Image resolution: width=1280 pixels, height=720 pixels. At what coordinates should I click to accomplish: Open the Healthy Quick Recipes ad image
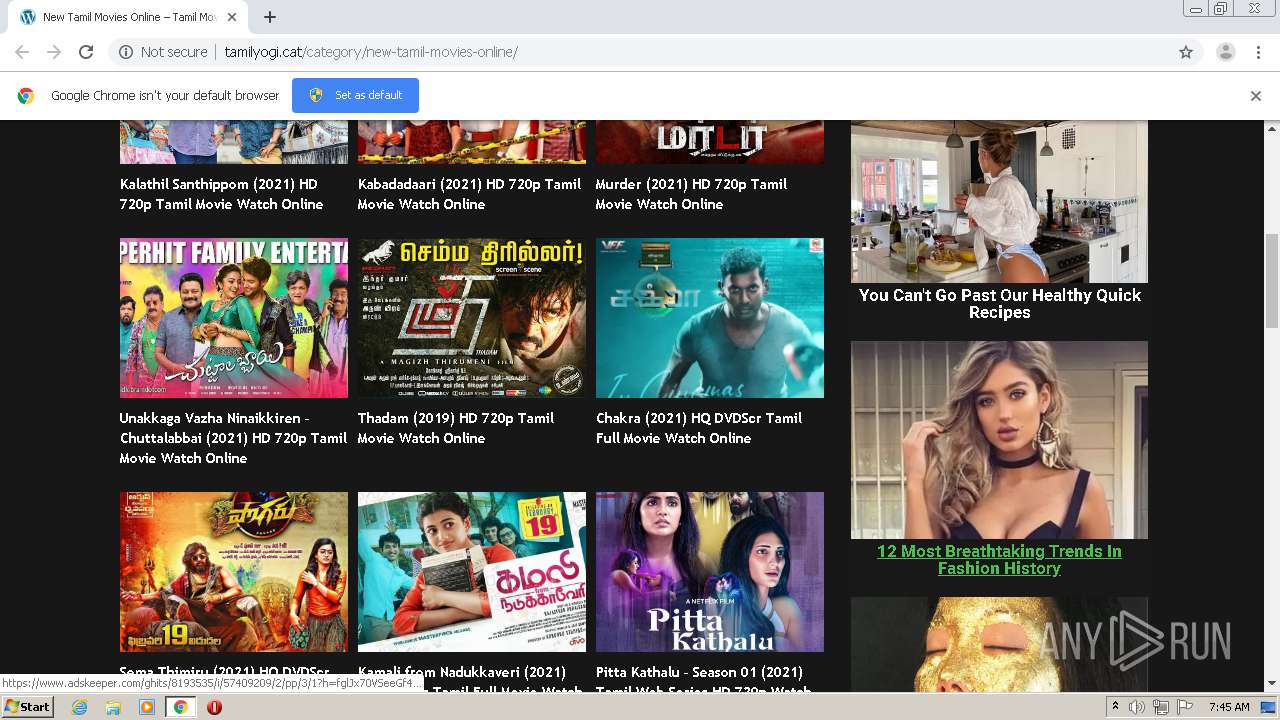pos(999,201)
